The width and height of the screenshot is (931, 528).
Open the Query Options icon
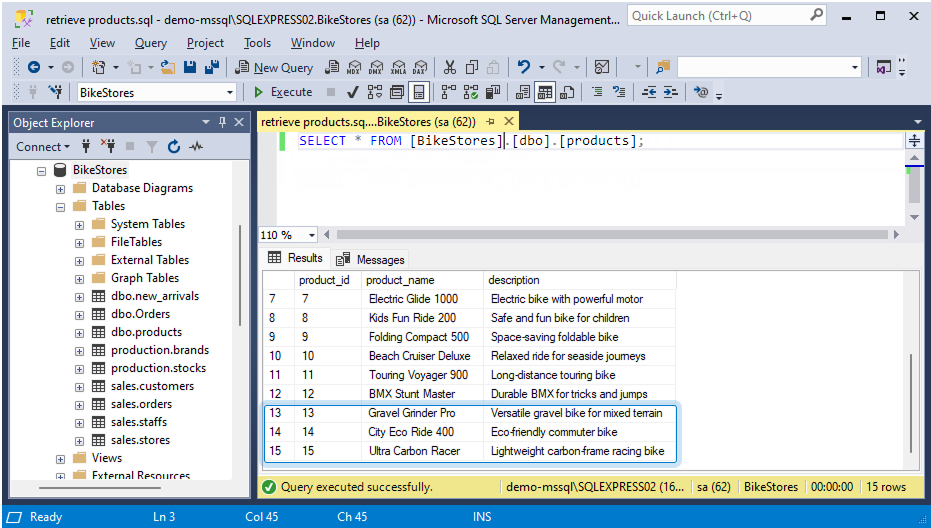coord(397,92)
